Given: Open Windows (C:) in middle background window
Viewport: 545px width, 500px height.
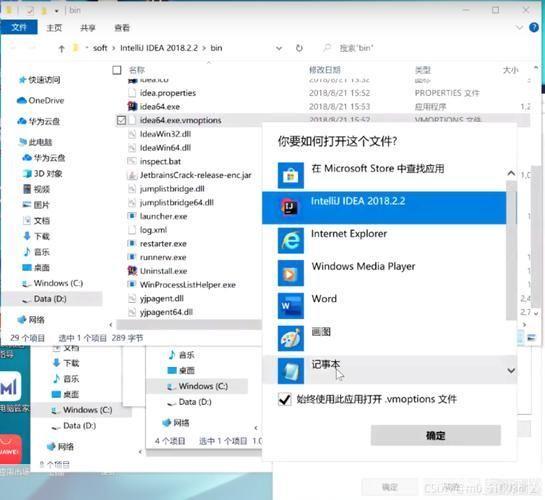Looking at the screenshot, I should tap(203, 386).
